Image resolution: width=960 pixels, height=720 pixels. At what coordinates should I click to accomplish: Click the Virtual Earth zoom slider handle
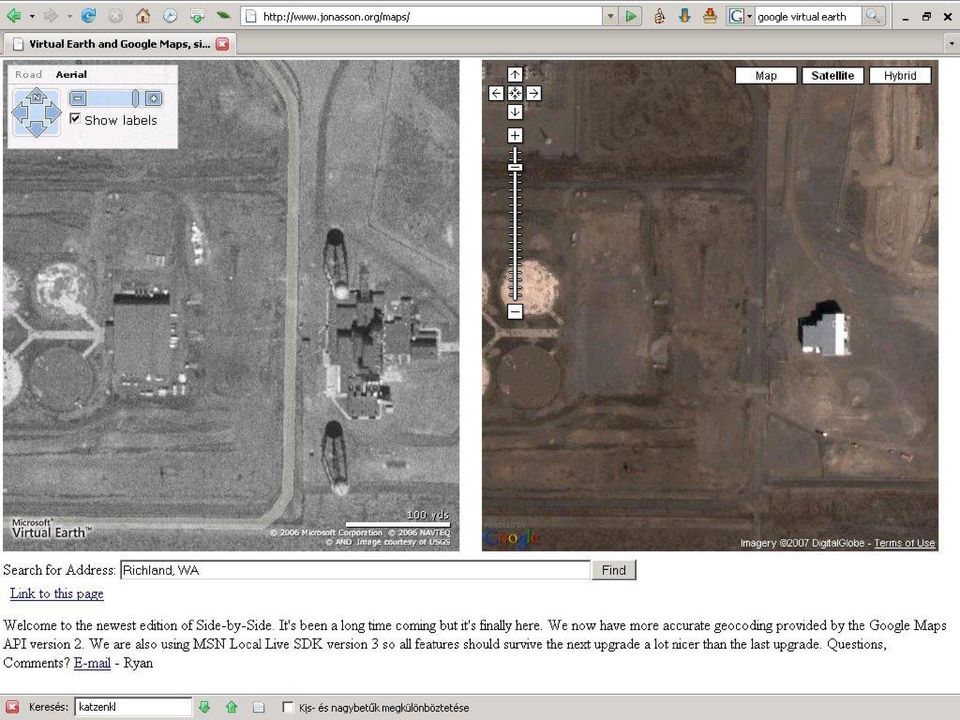(135, 98)
